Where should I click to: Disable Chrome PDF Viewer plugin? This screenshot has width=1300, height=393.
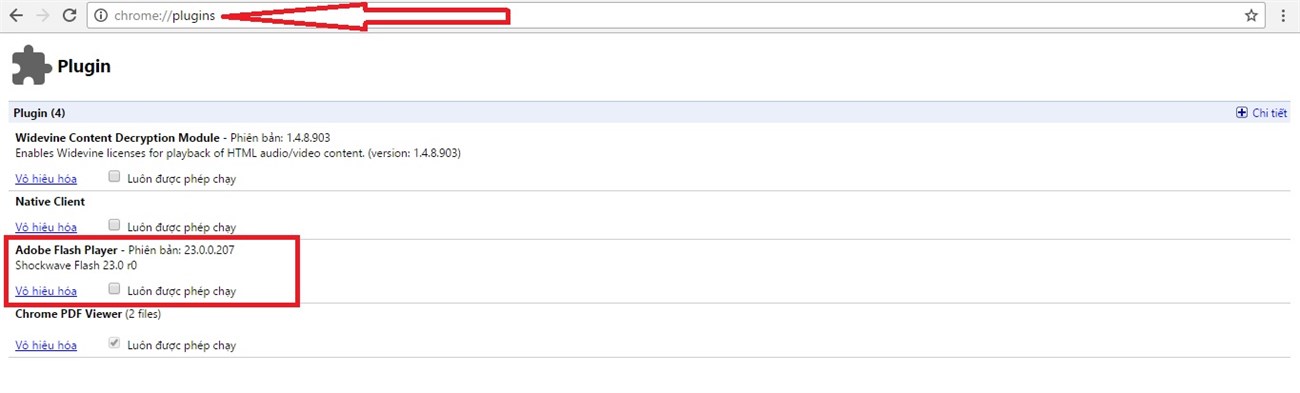pos(46,345)
